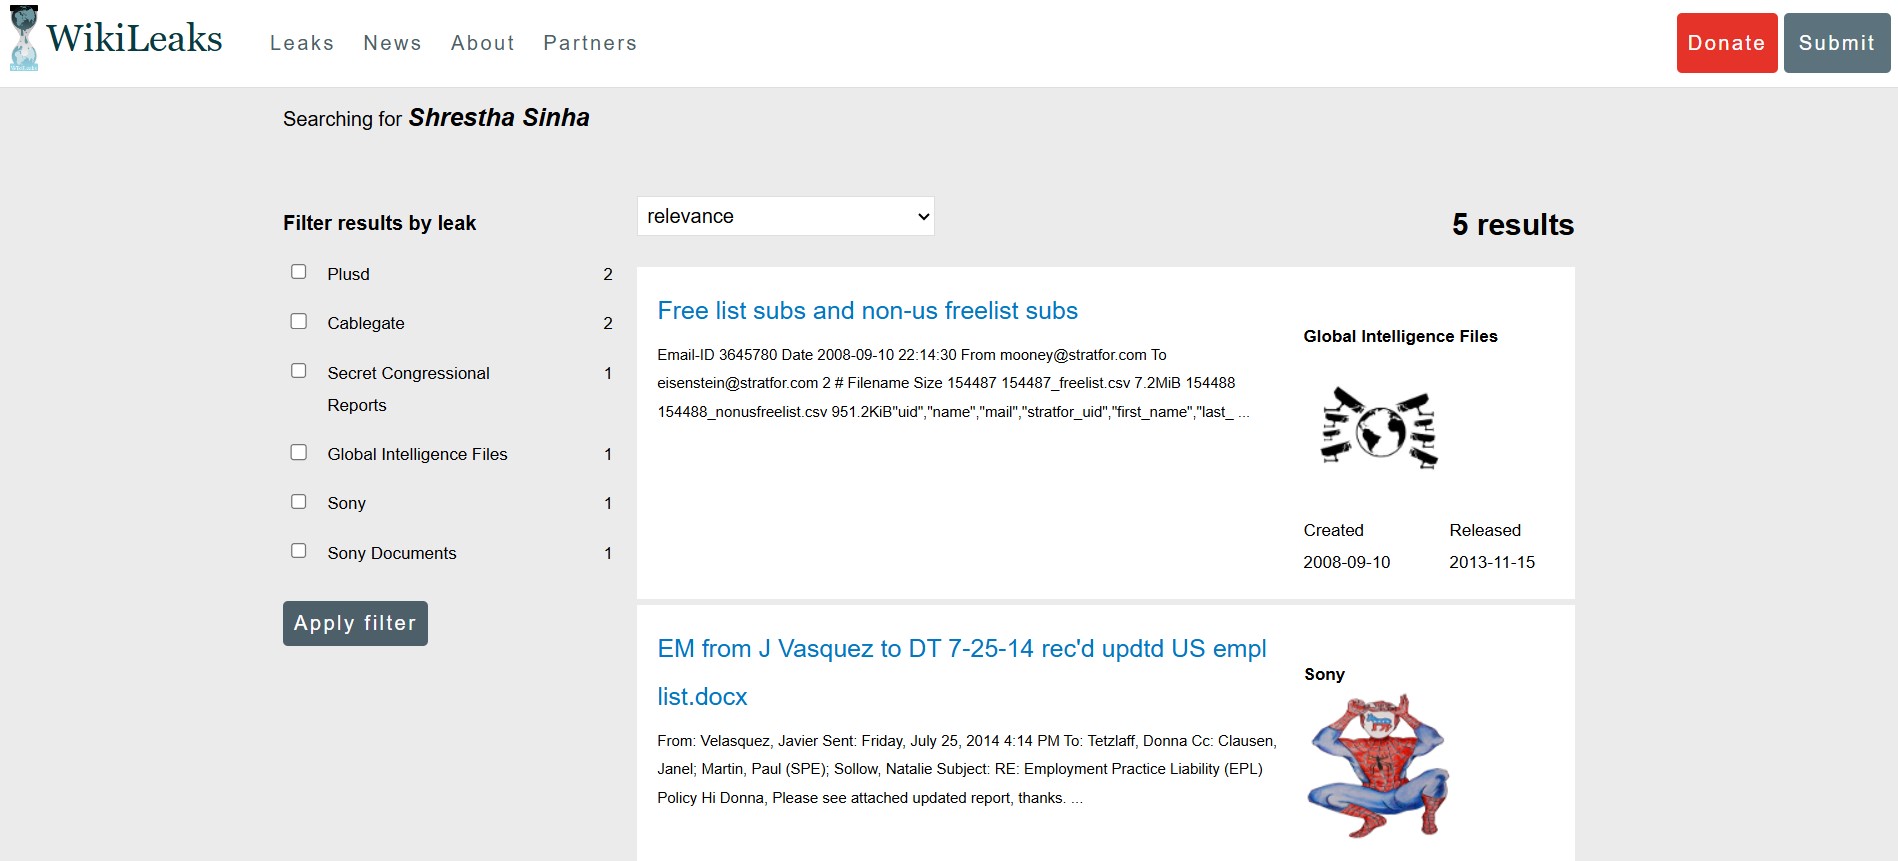1898x861 pixels.
Task: Open the About menu item
Action: (x=482, y=43)
